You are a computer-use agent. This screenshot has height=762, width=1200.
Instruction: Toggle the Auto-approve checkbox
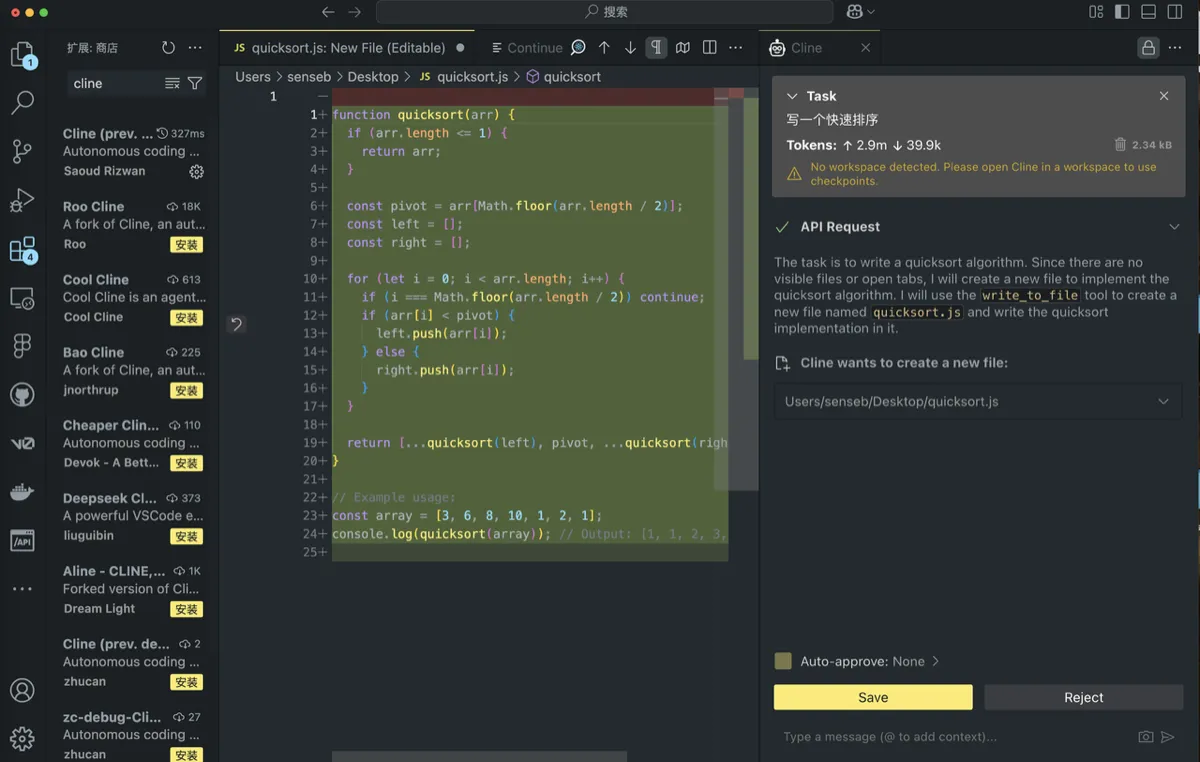click(783, 661)
